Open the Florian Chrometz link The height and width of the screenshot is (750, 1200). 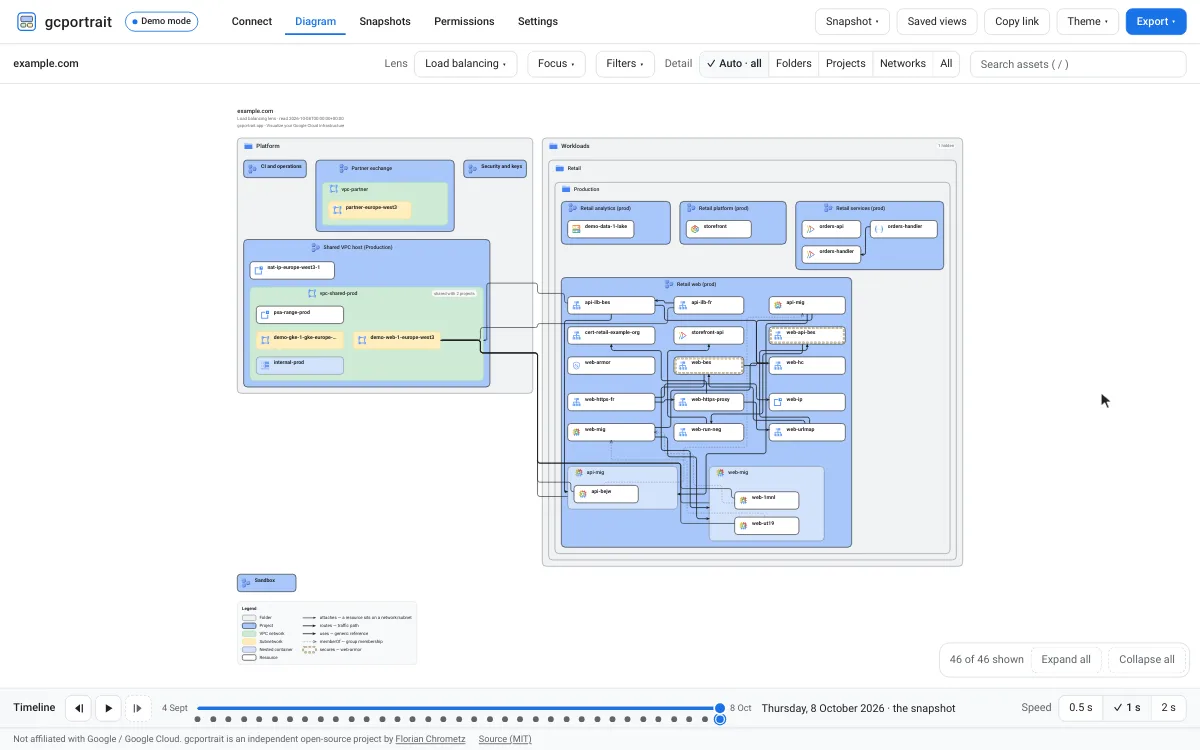point(431,739)
